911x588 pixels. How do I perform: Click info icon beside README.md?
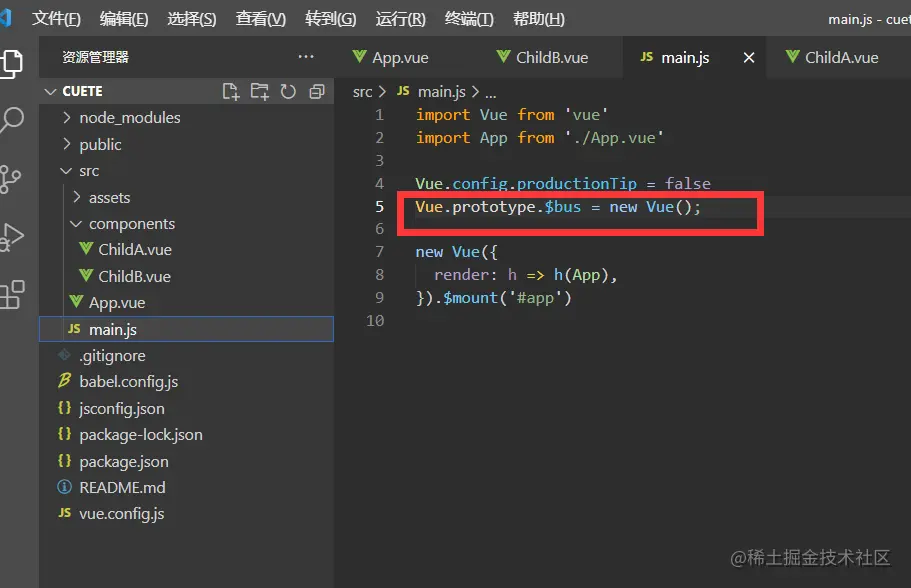[64, 487]
